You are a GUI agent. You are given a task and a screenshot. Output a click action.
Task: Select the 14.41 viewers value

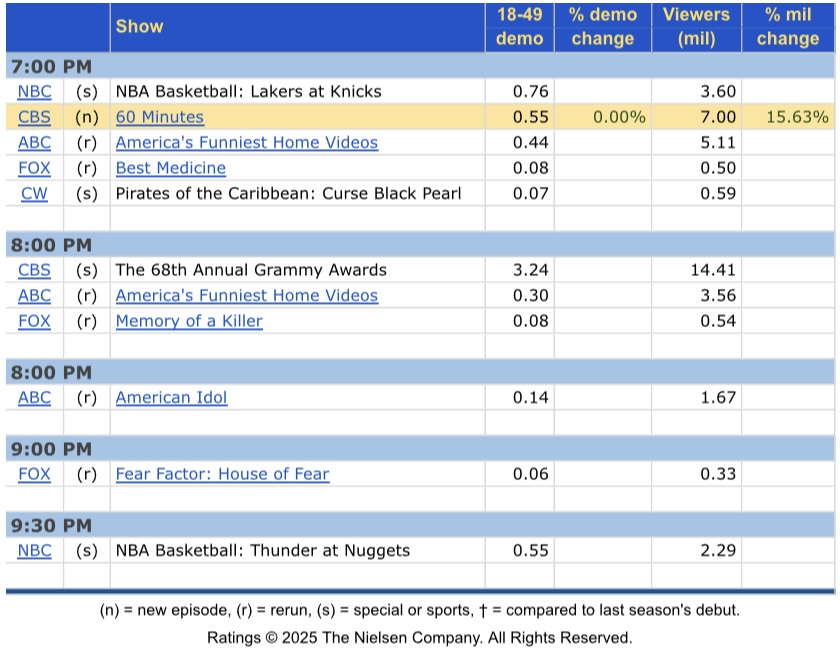713,270
